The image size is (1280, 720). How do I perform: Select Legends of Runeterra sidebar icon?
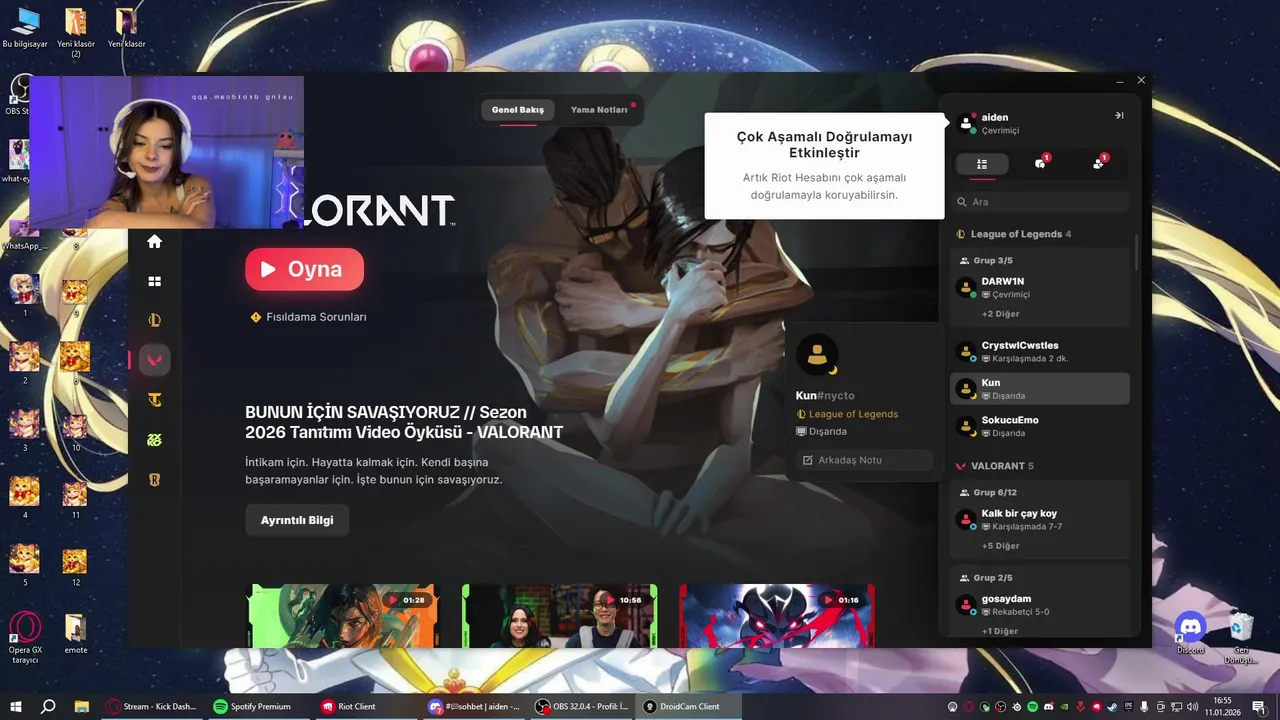coord(154,480)
